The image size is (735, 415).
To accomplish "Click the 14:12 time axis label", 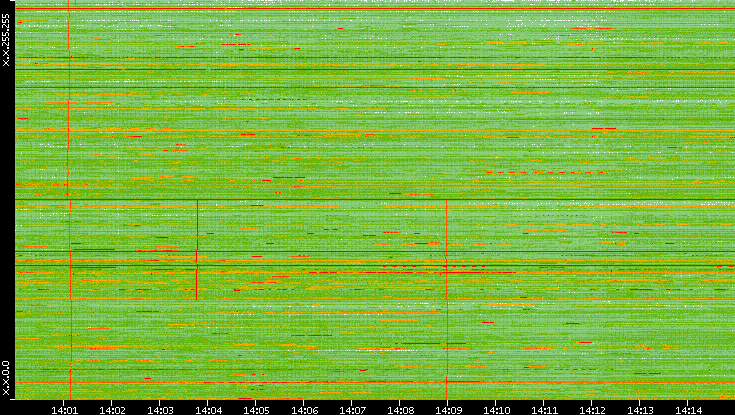I will click(592, 410).
